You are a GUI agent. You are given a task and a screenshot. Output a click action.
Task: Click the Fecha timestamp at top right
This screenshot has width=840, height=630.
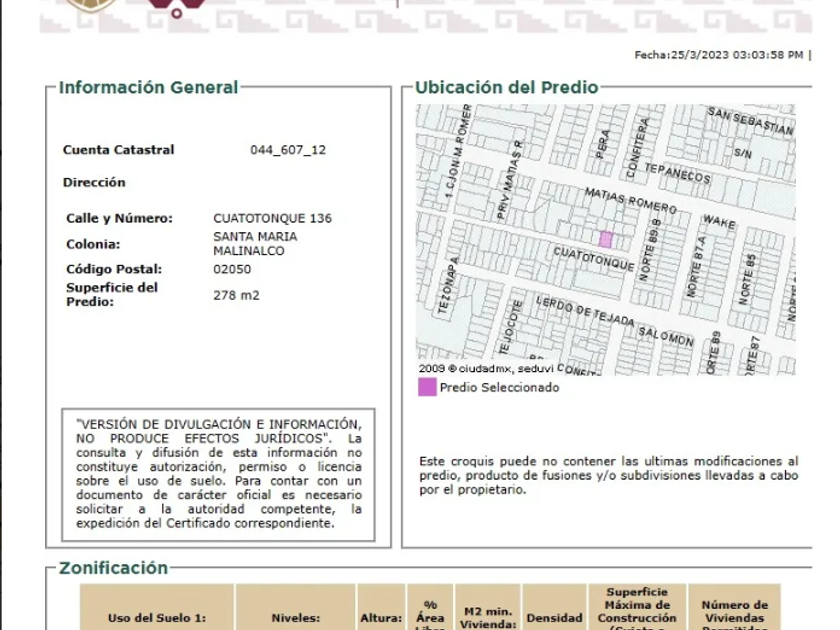718,55
